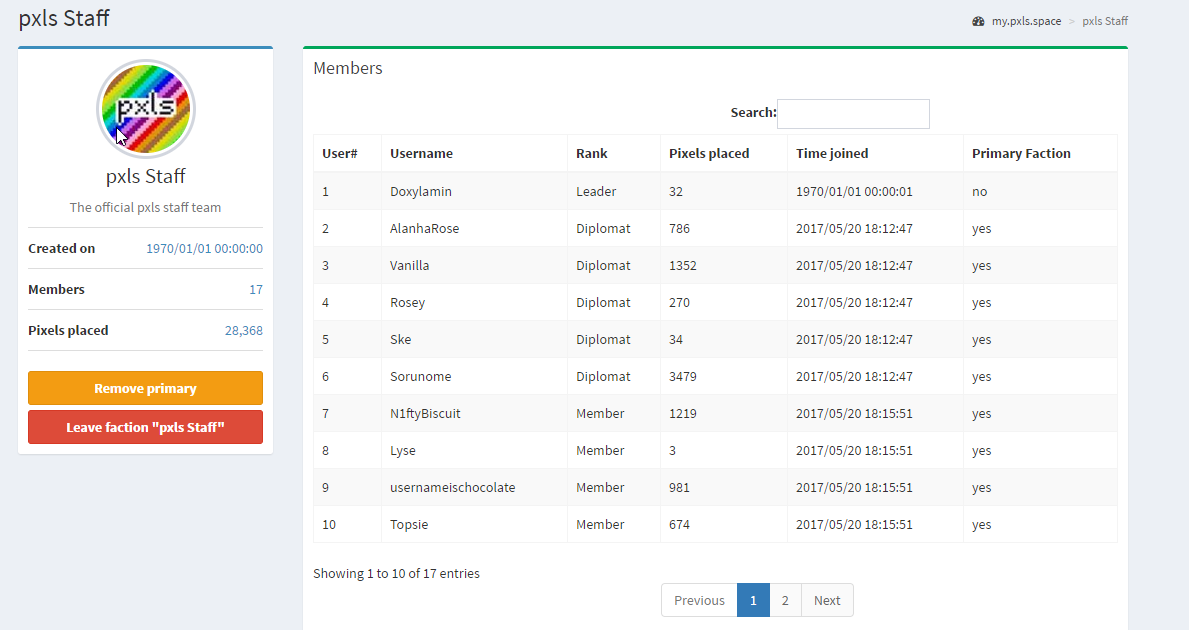Viewport: 1189px width, 630px height.
Task: Click the dashboard icon beside my.pxls.space
Action: pyautogui.click(x=978, y=21)
